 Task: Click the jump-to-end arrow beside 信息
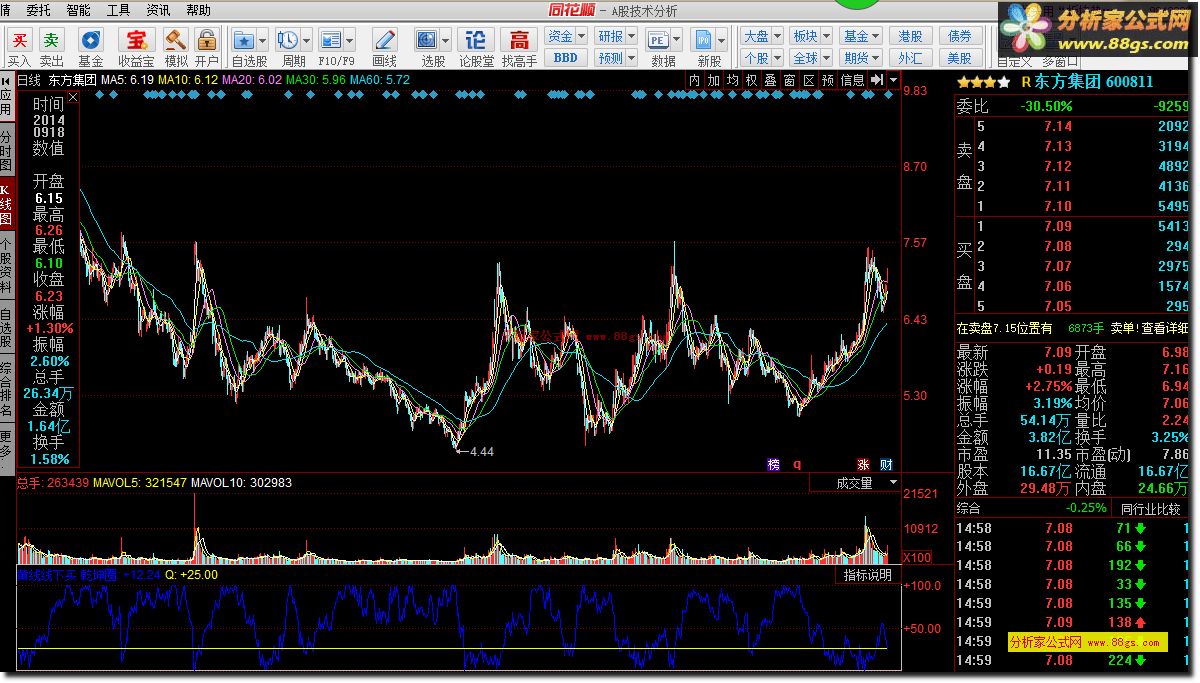(876, 80)
